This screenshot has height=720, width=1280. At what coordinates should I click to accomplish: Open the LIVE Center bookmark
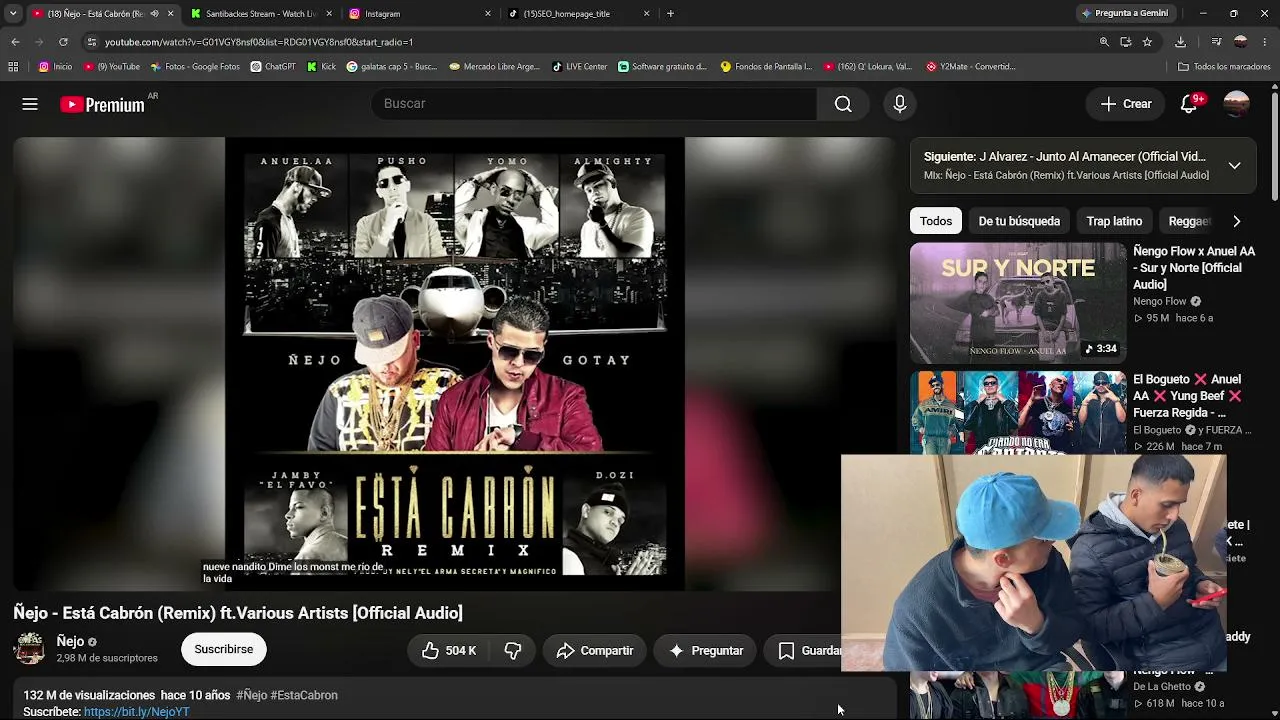click(579, 67)
